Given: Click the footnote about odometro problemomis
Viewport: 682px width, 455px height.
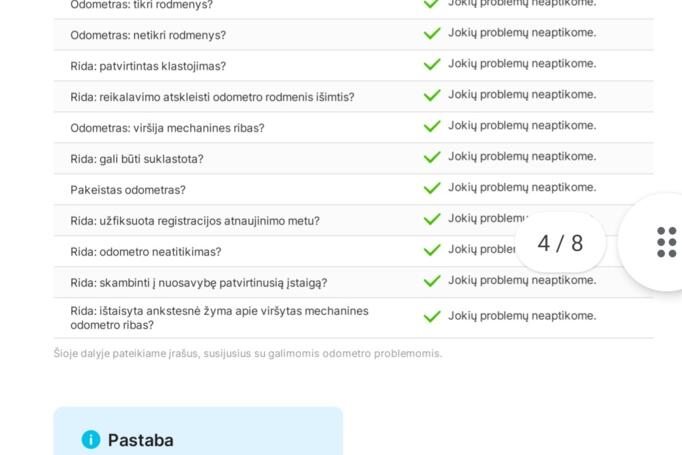Looking at the screenshot, I should 247,353.
